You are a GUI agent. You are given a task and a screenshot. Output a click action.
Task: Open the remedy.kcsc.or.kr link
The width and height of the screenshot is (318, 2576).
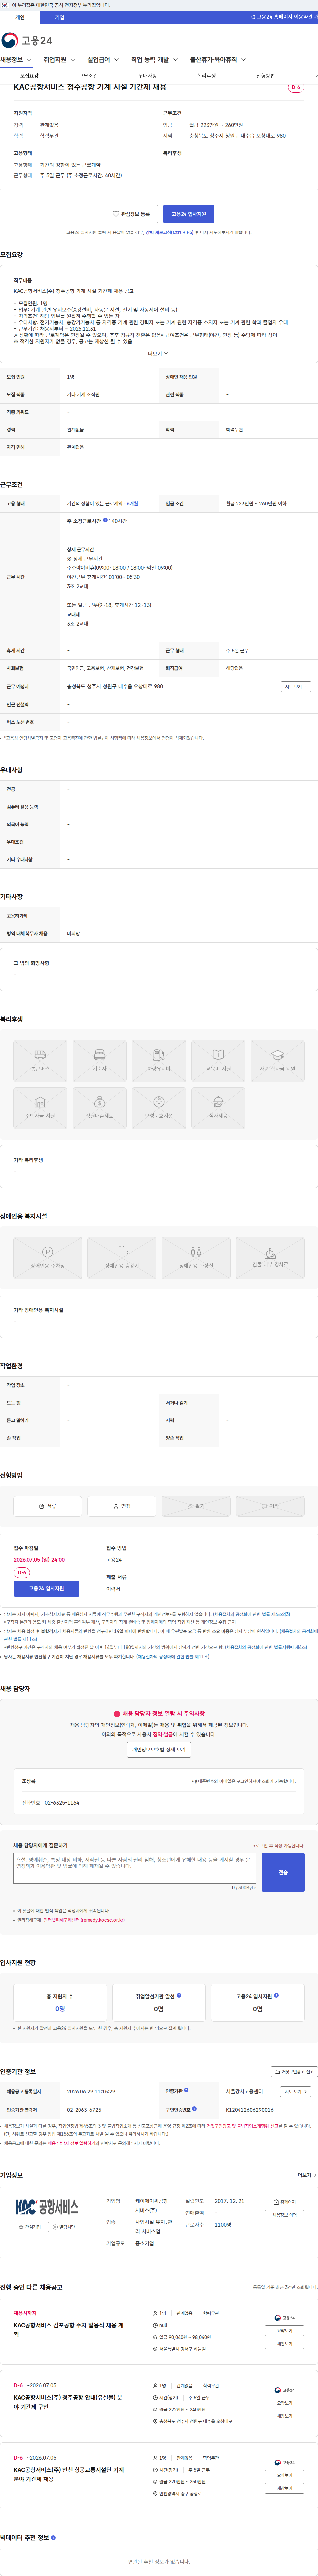[84, 1920]
